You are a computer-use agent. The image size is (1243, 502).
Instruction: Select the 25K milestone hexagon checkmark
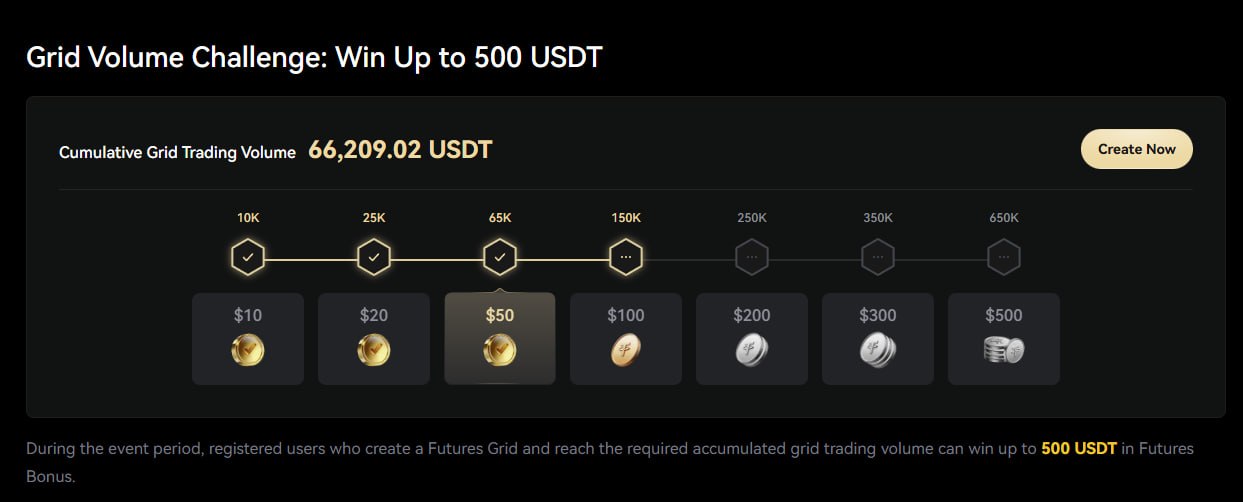point(374,258)
